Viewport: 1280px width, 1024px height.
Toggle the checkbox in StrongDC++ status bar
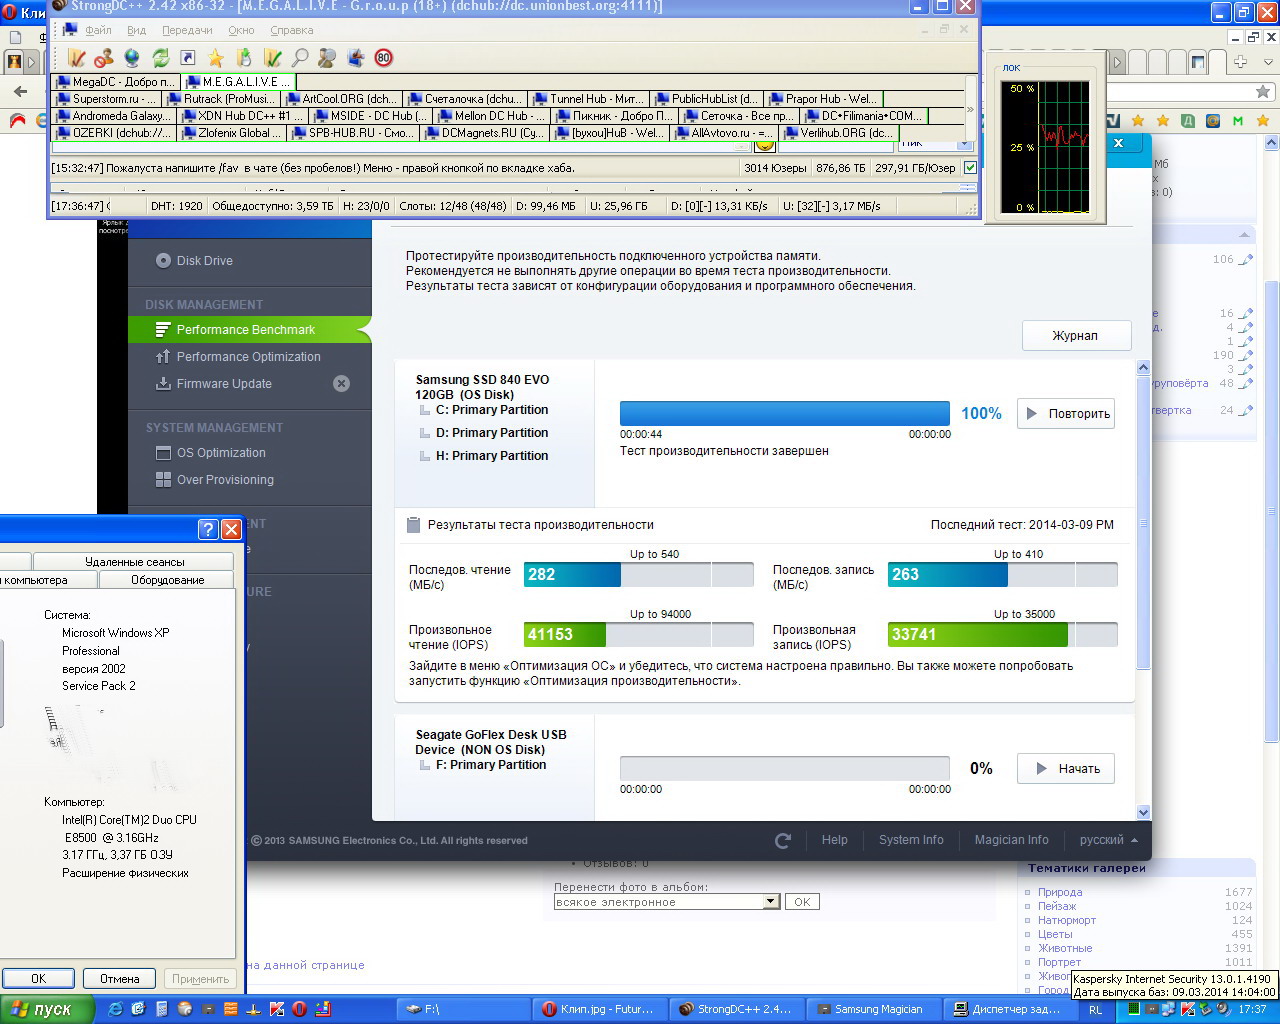(x=969, y=168)
